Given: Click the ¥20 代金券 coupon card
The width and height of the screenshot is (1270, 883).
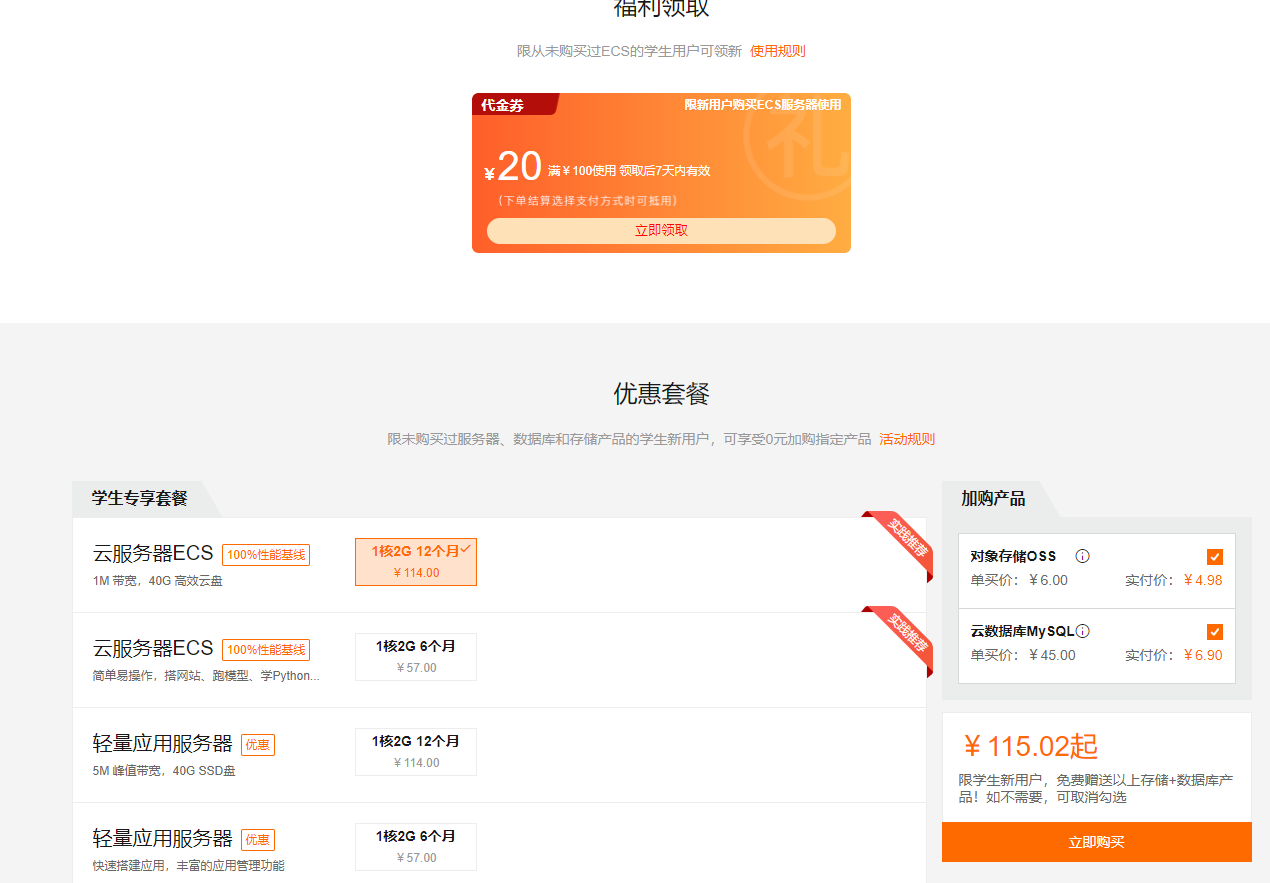Looking at the screenshot, I should (661, 173).
